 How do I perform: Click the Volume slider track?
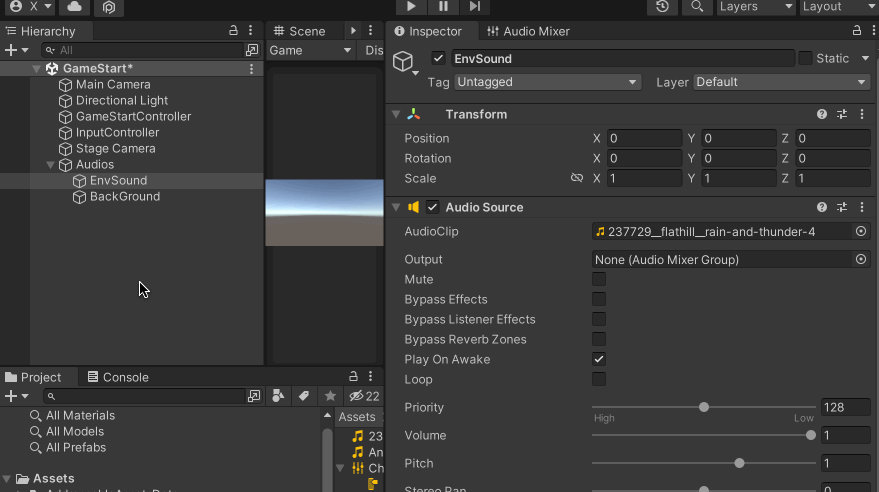pyautogui.click(x=700, y=435)
